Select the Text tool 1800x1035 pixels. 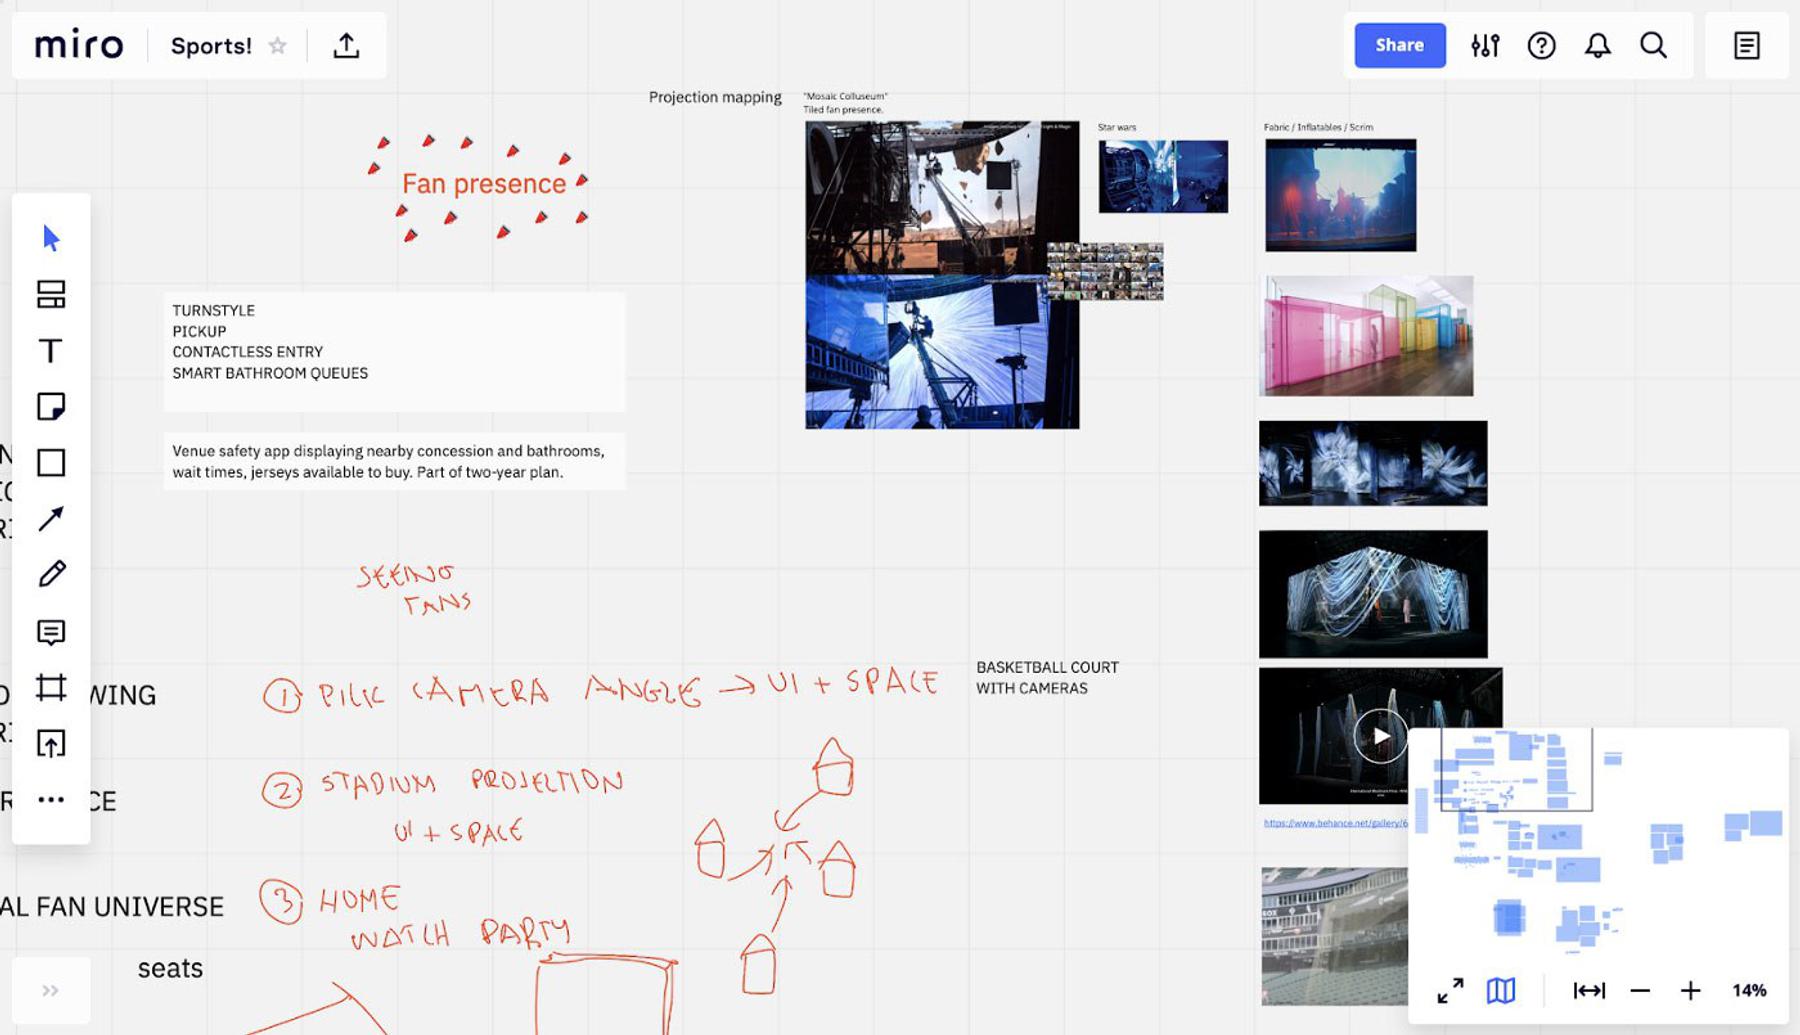point(51,351)
